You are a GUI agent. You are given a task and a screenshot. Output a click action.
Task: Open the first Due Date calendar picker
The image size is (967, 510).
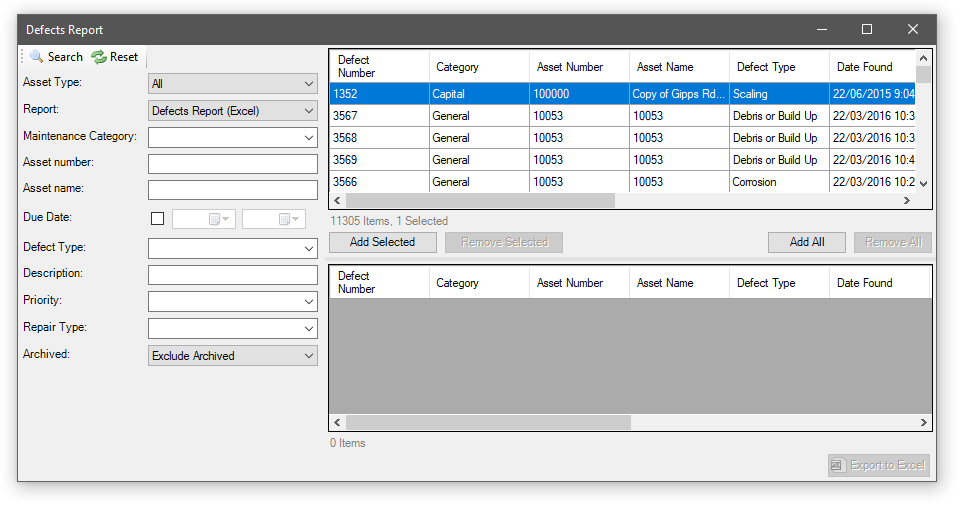(x=220, y=219)
